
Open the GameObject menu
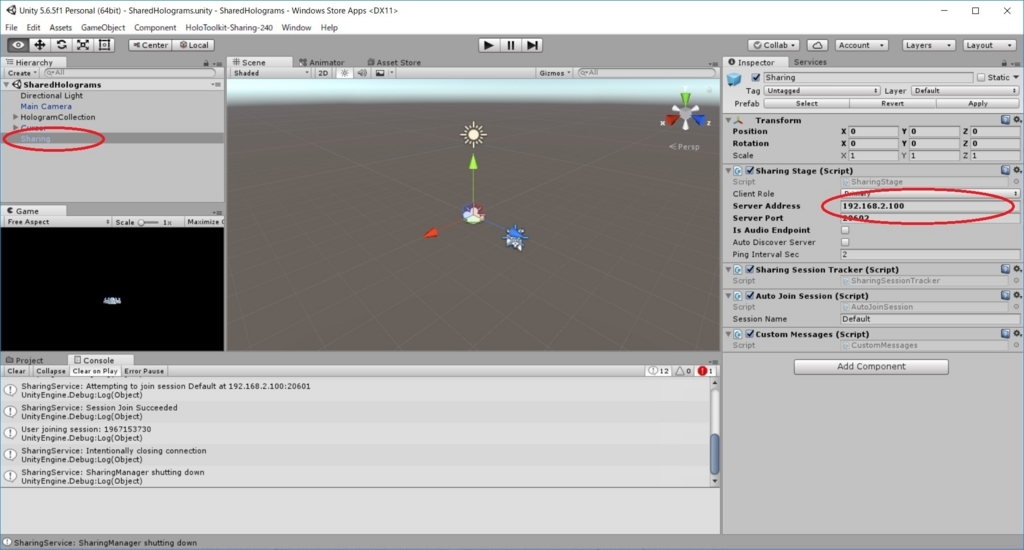click(x=103, y=27)
